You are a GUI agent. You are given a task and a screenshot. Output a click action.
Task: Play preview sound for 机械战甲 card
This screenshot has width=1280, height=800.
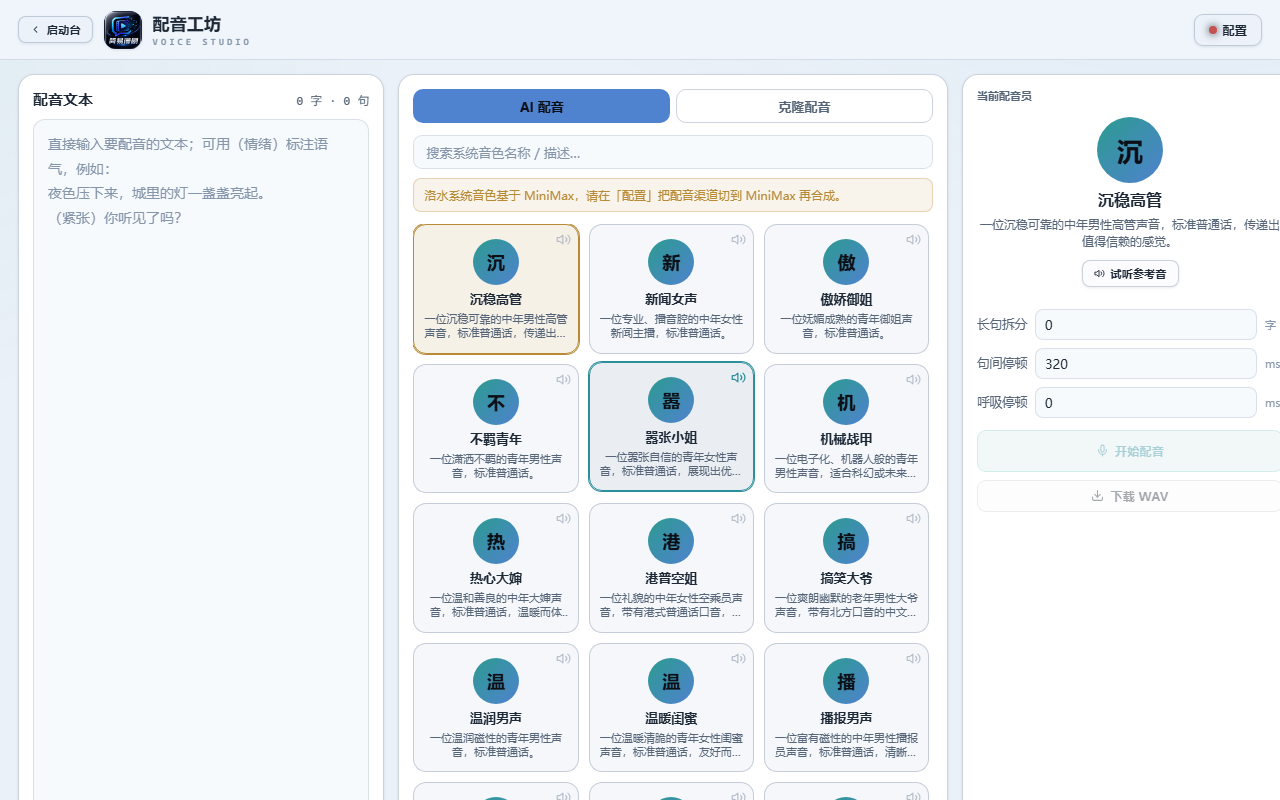tap(913, 380)
